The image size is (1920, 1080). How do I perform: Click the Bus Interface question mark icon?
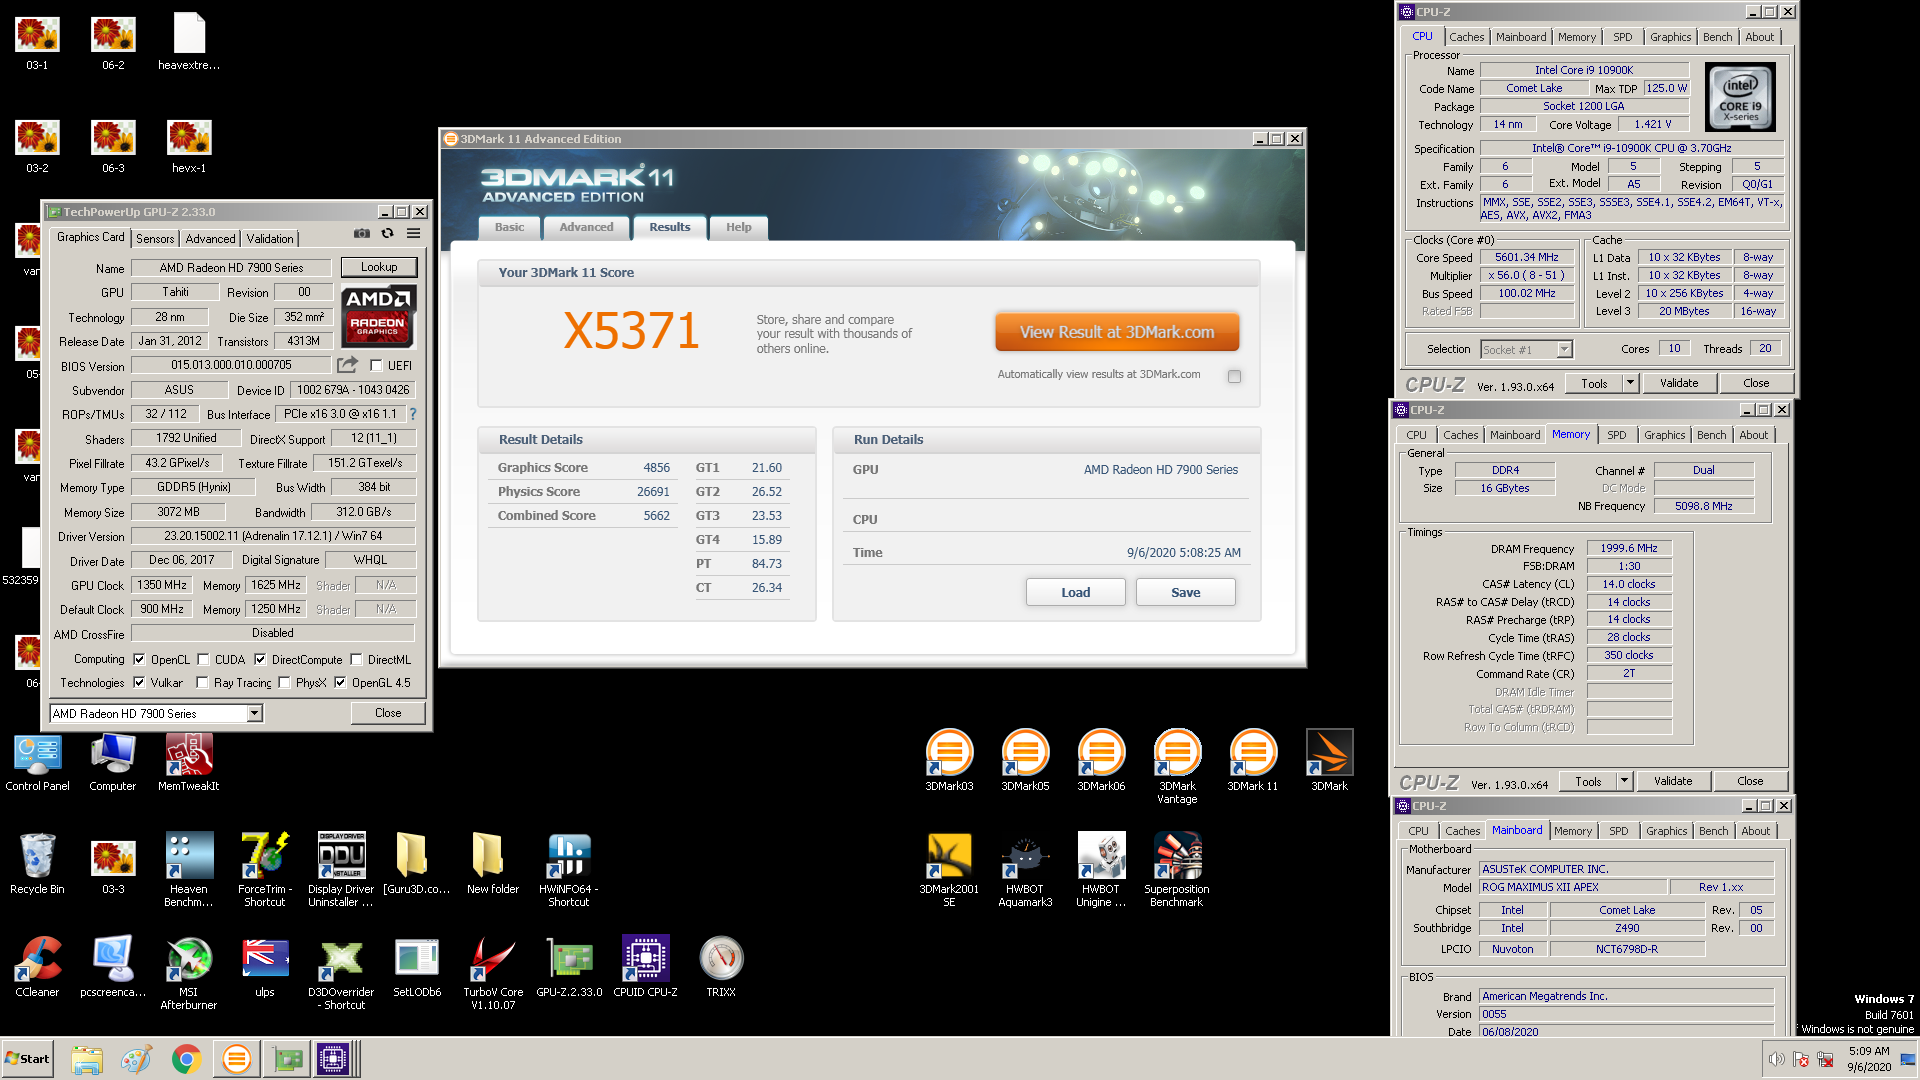pos(412,414)
